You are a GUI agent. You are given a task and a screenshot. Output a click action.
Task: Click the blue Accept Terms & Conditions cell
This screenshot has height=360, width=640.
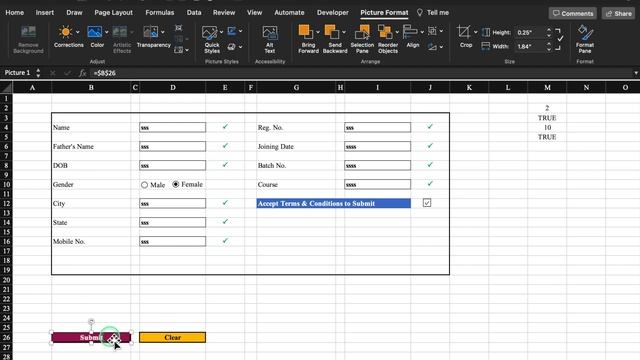(x=333, y=203)
